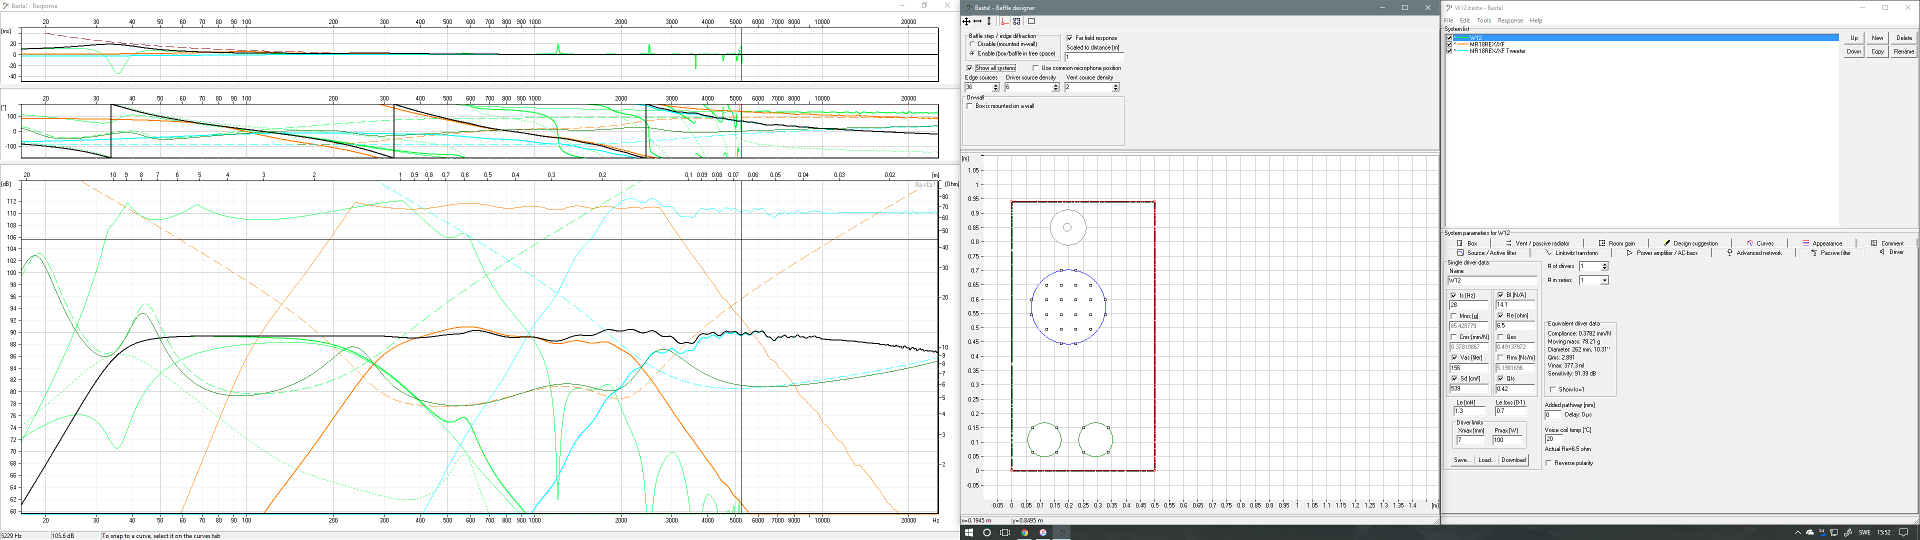Open Task View in the taskbar
The height and width of the screenshot is (540, 1920).
tap(1005, 532)
